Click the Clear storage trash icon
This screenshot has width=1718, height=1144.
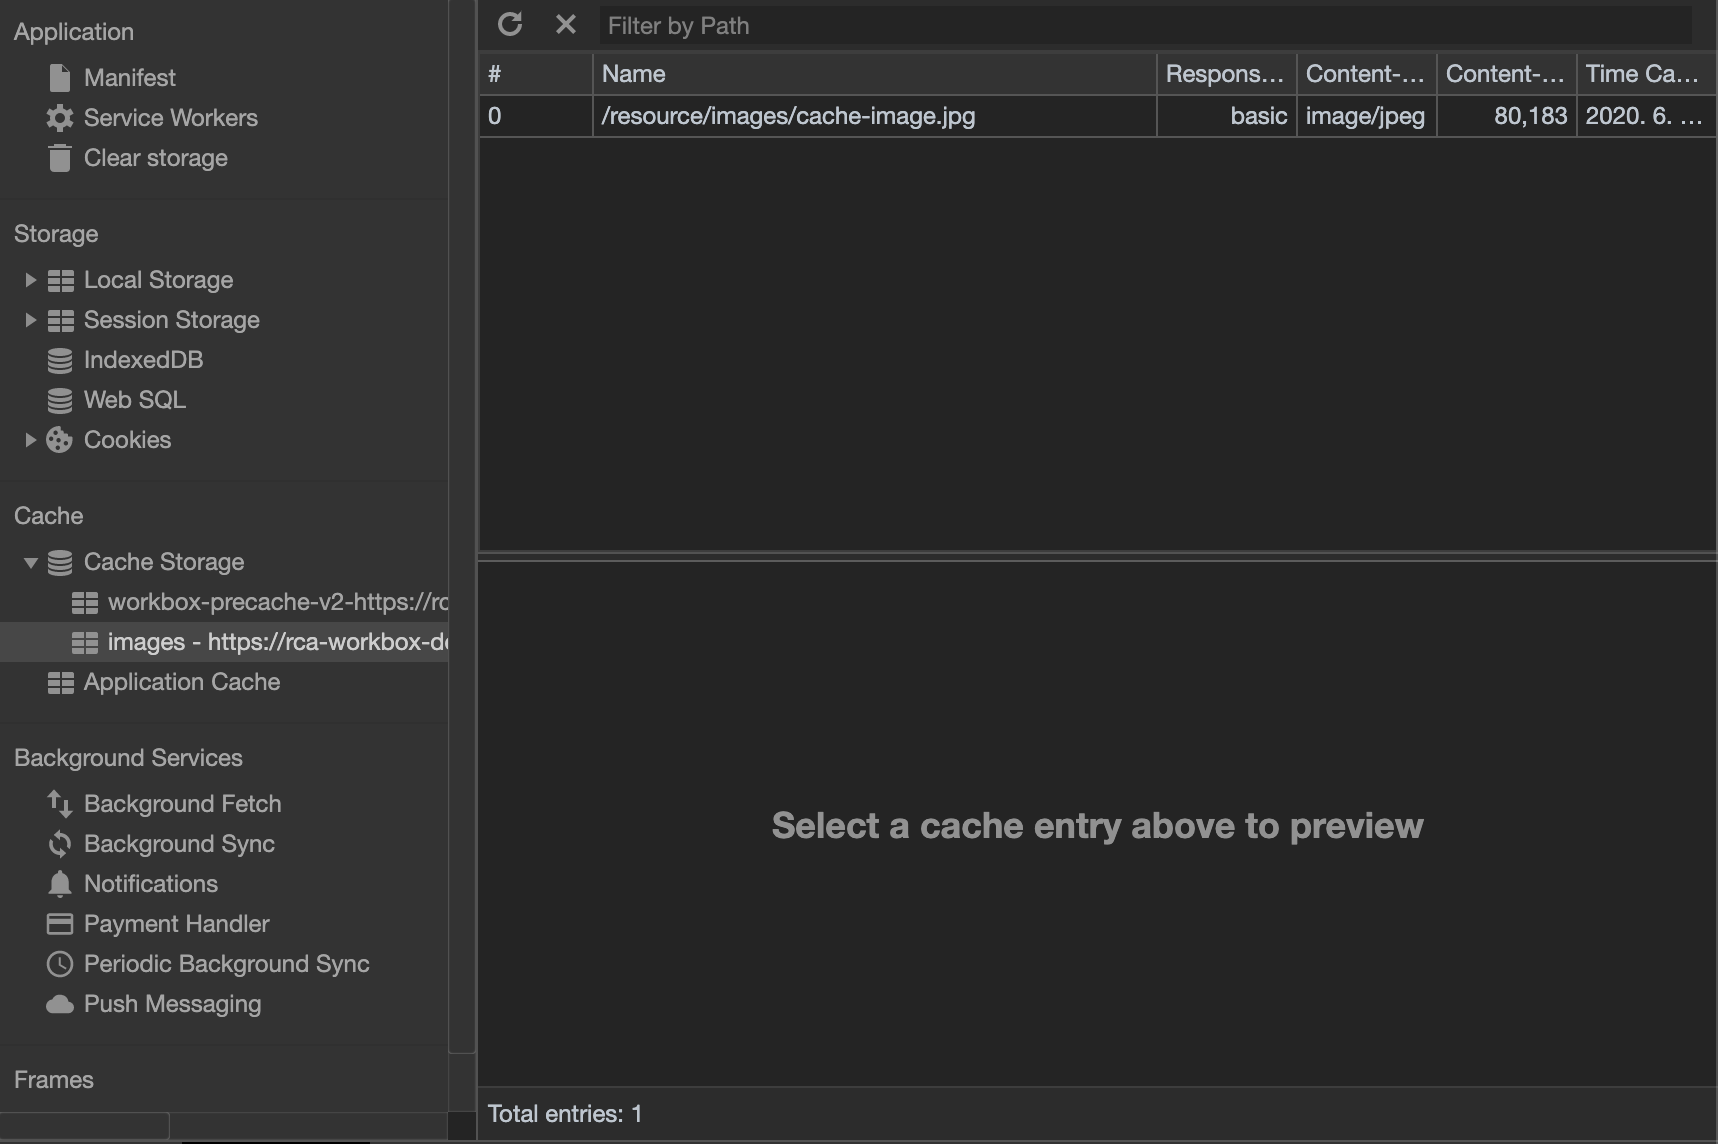[x=60, y=158]
